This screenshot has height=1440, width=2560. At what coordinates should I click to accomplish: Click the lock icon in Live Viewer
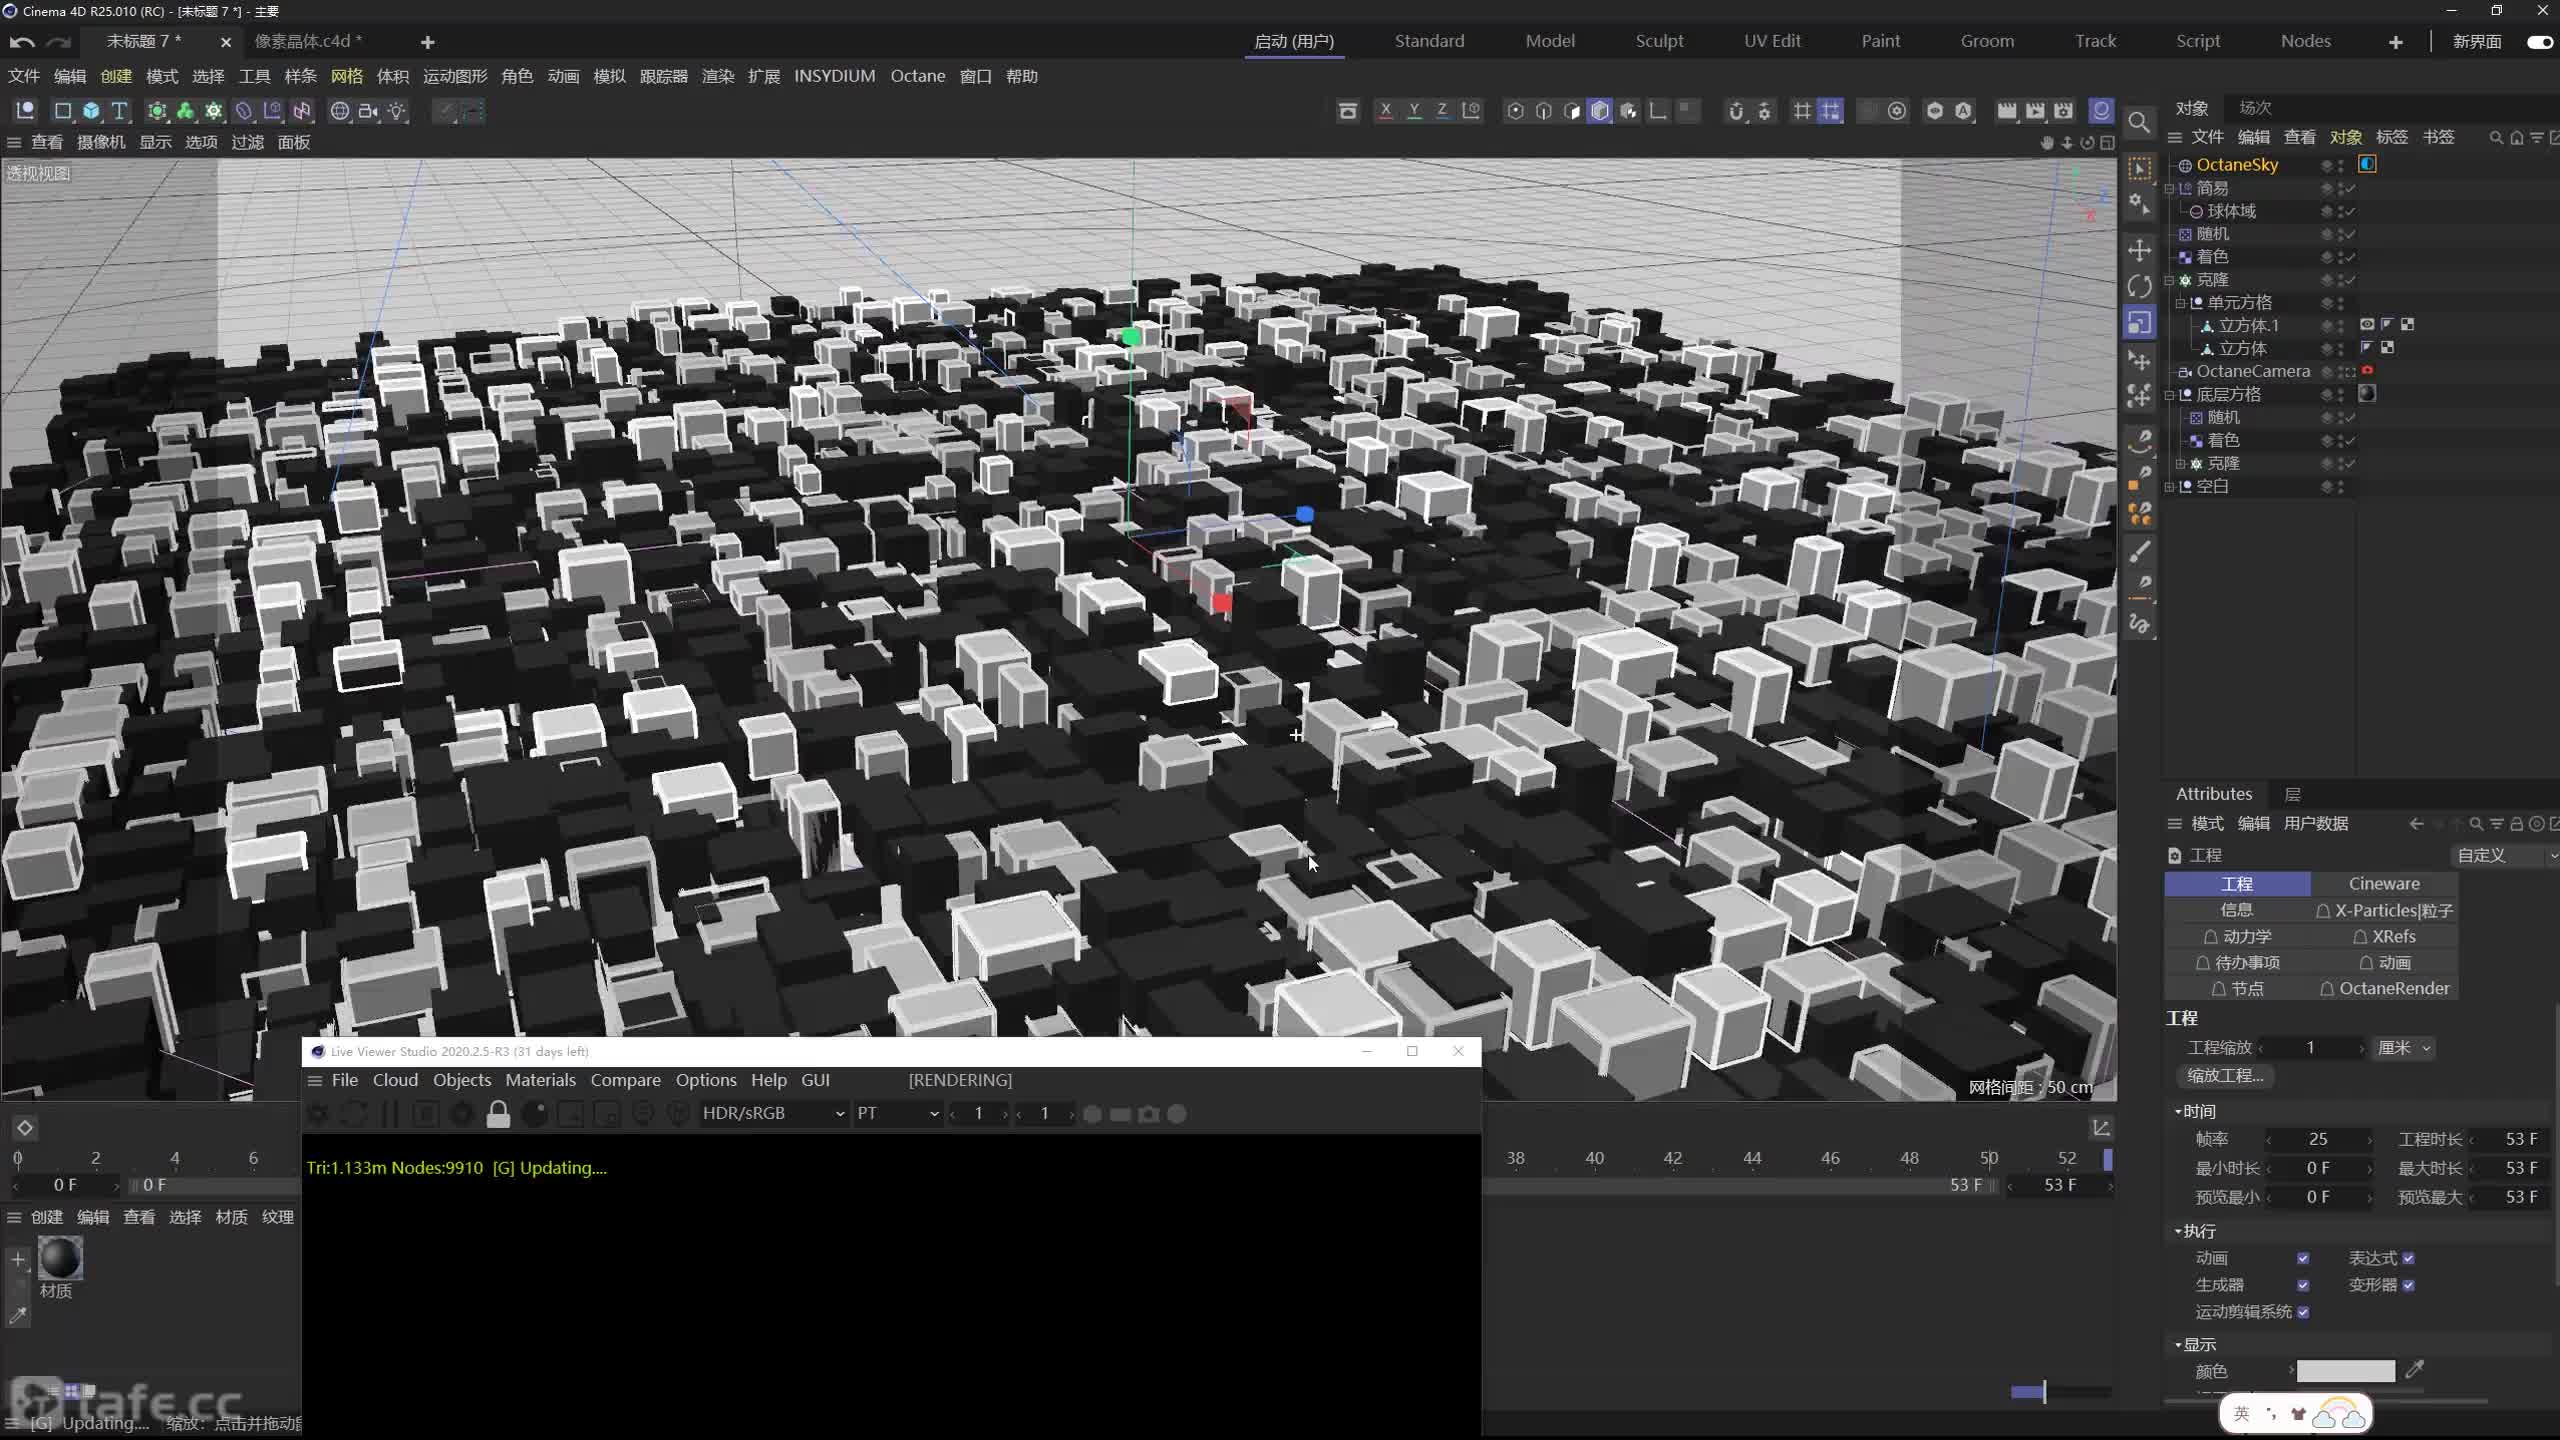(x=498, y=1113)
